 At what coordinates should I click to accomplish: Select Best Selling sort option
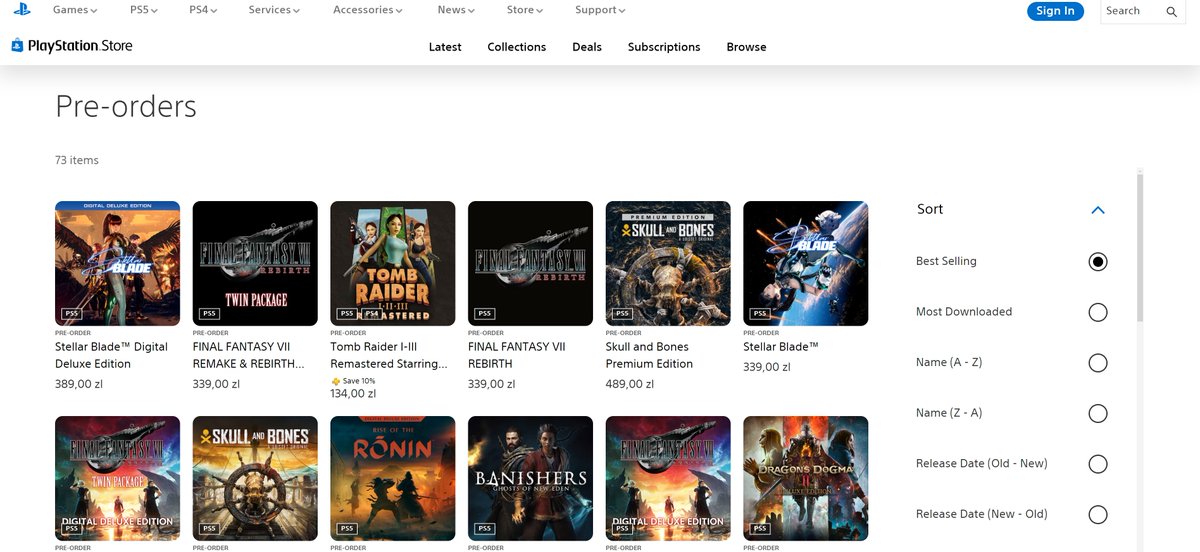point(1098,262)
